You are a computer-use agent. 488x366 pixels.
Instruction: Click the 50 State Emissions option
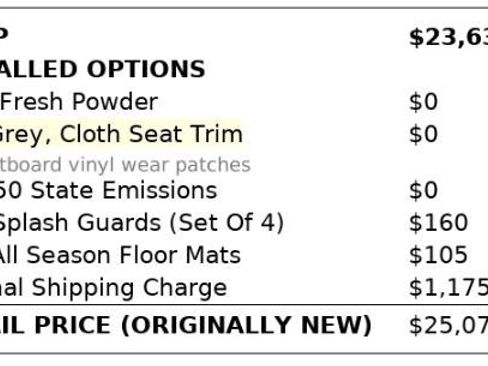point(108,190)
